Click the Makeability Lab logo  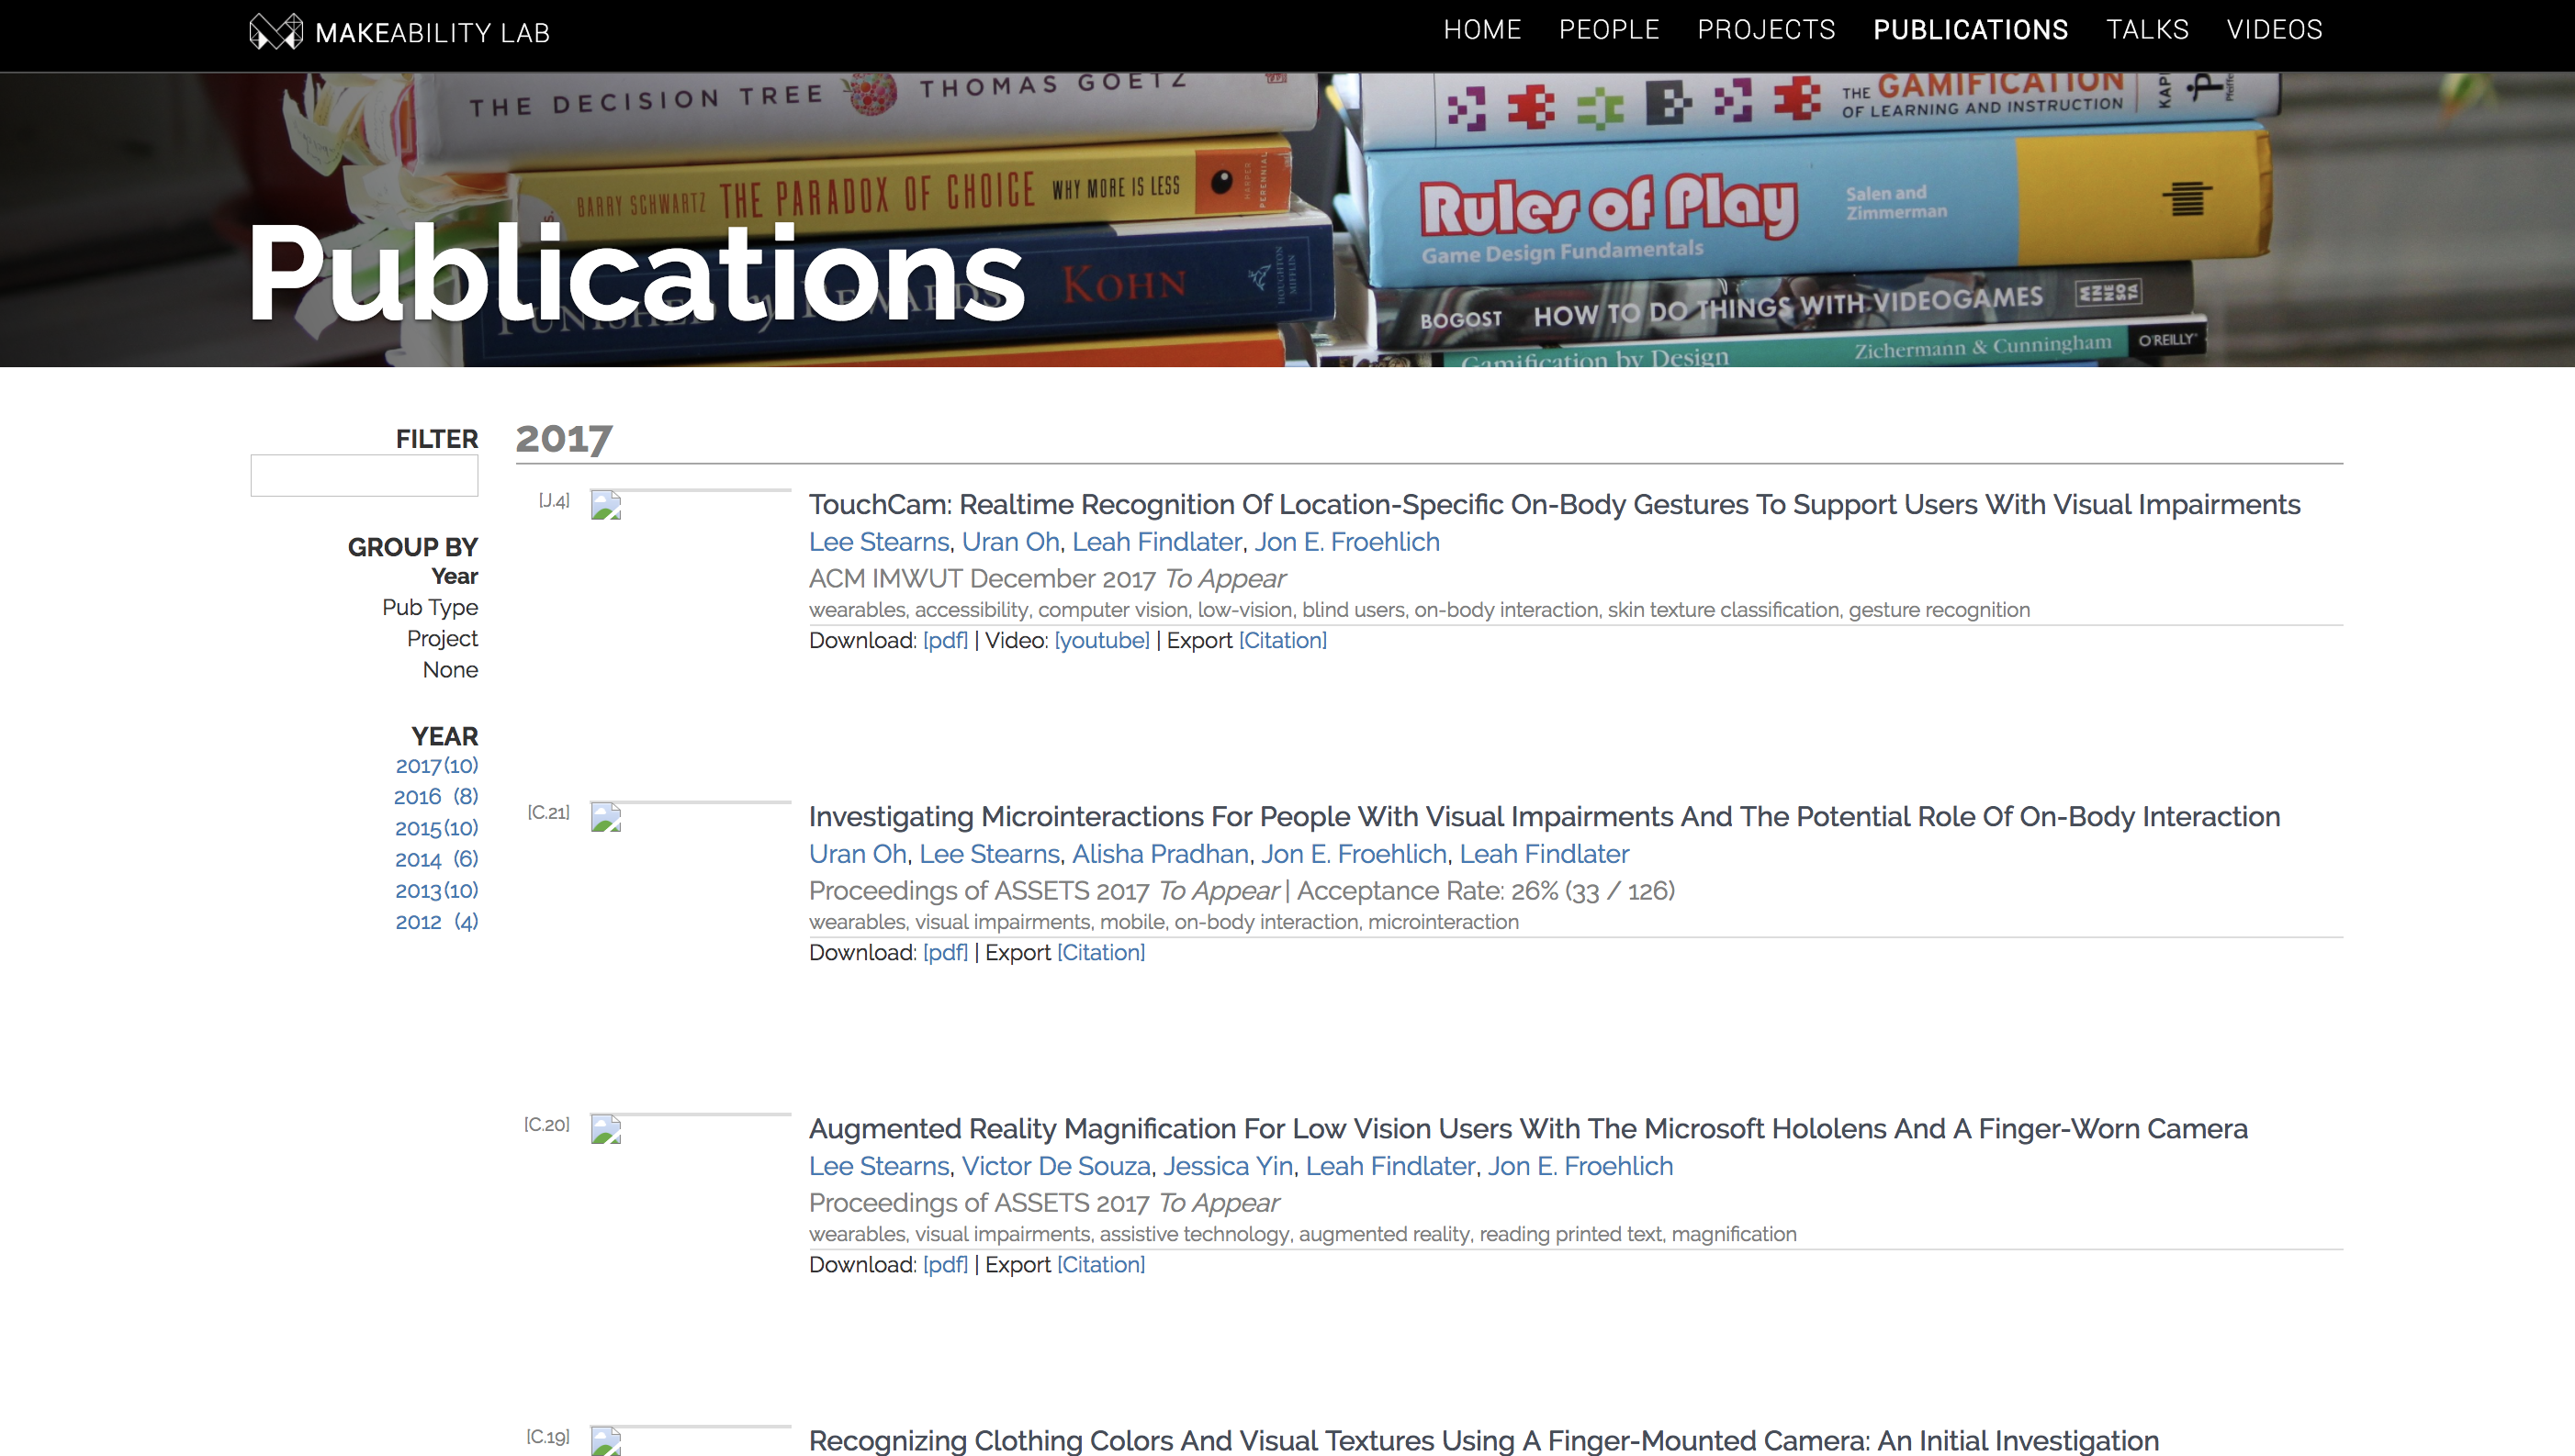397,31
